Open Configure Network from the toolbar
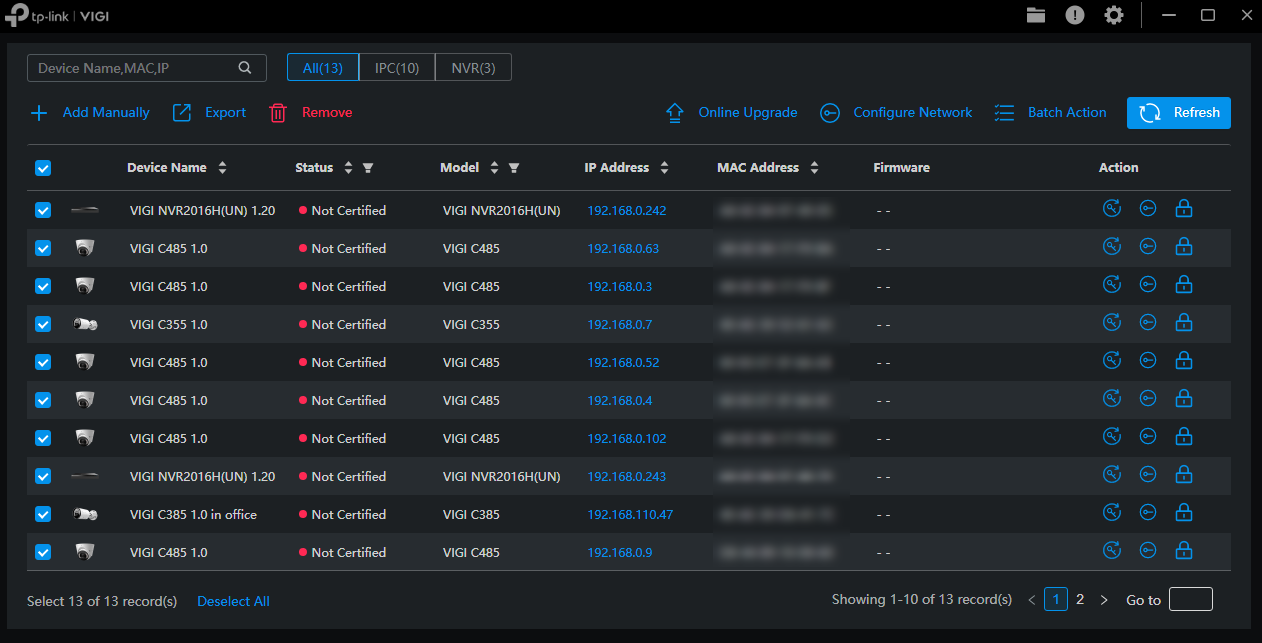The height and width of the screenshot is (643, 1262). pyautogui.click(x=830, y=113)
